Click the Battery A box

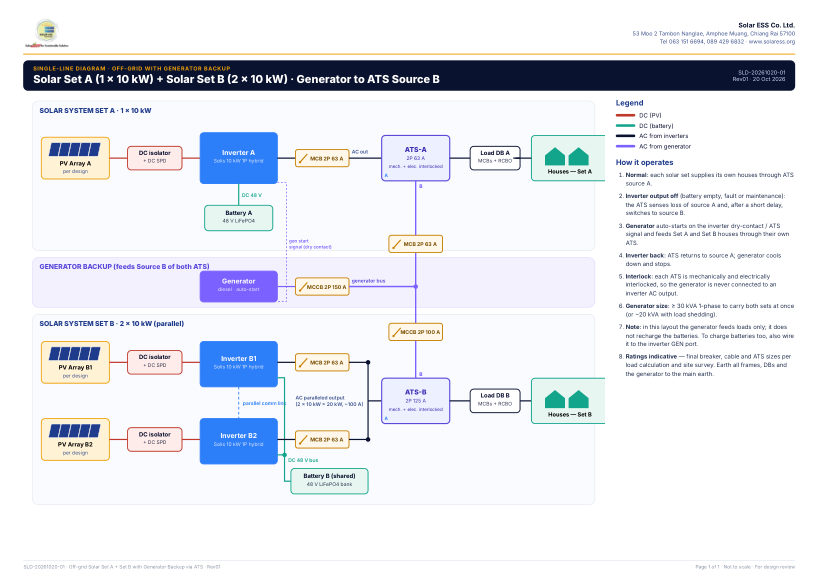pyautogui.click(x=239, y=218)
